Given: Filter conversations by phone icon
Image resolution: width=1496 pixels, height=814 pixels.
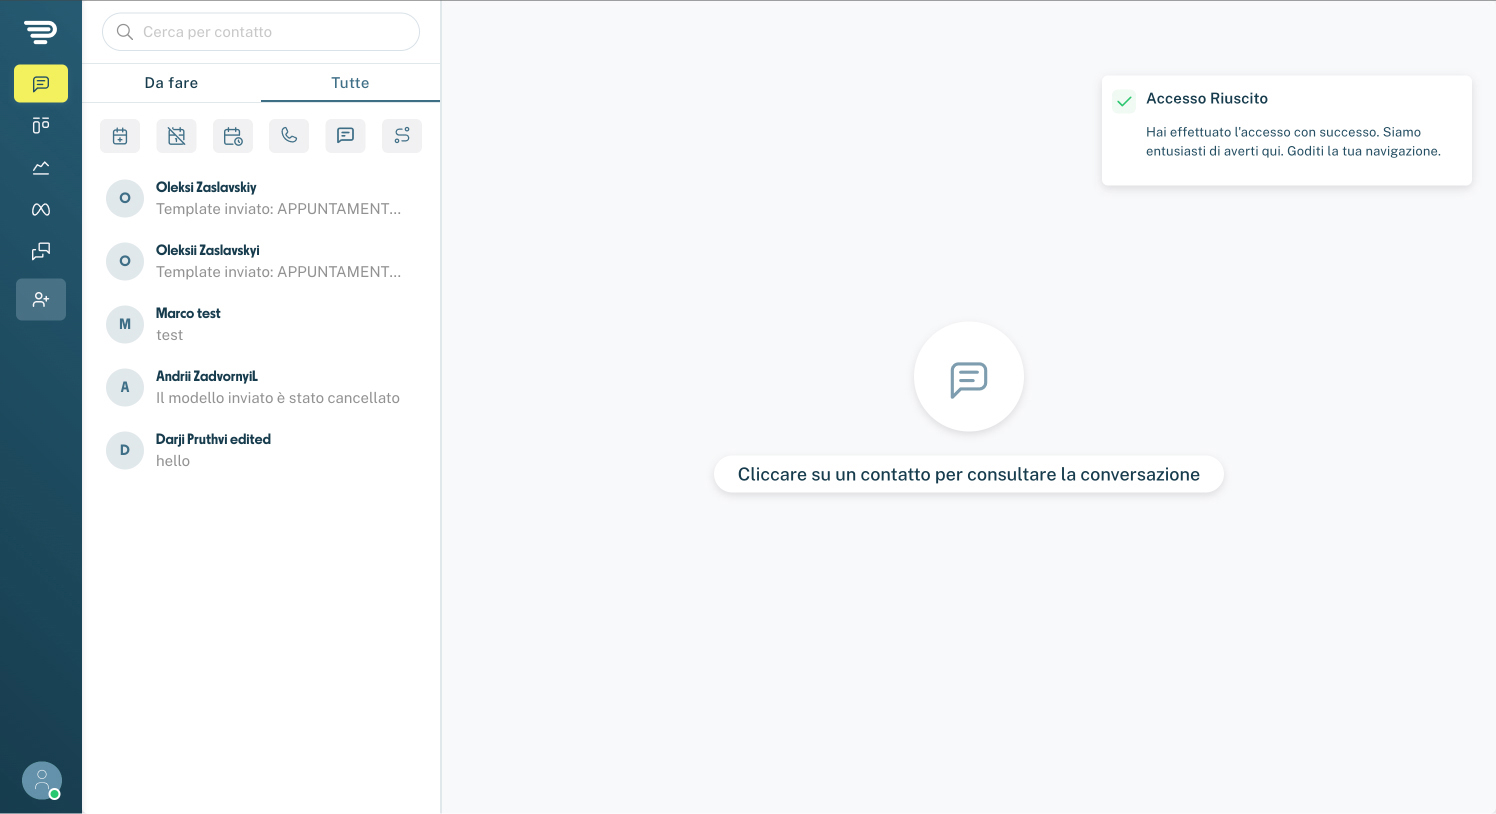Looking at the screenshot, I should tap(289, 136).
